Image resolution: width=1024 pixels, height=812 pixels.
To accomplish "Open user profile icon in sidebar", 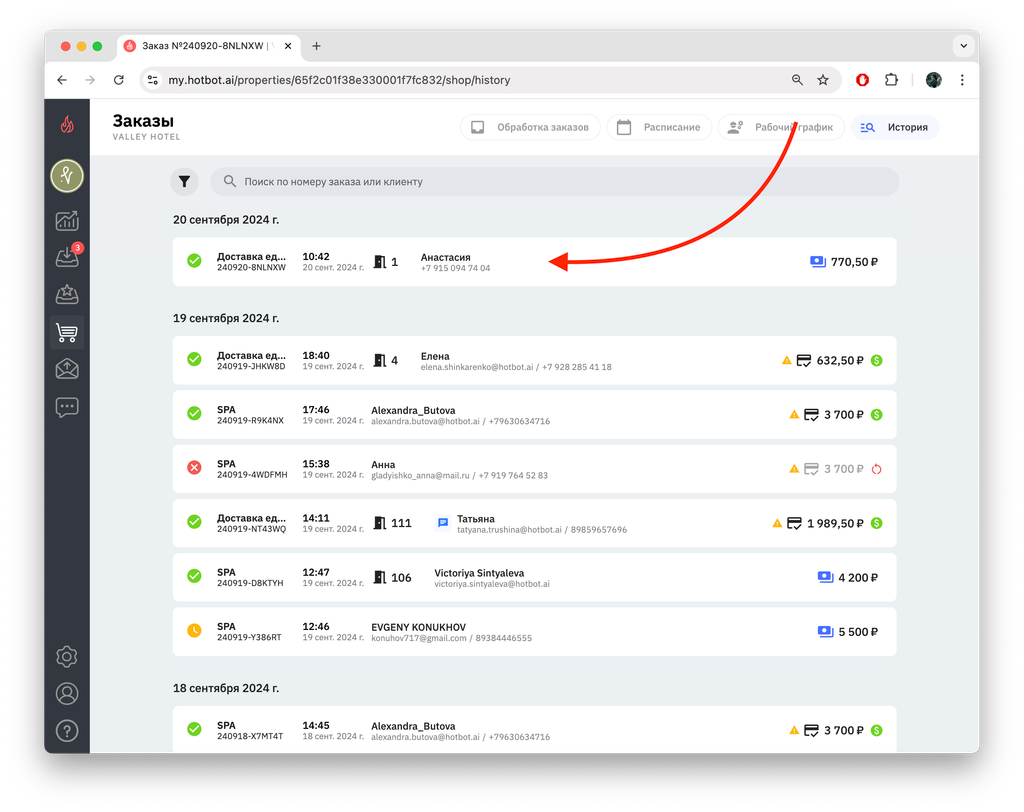I will (67, 693).
